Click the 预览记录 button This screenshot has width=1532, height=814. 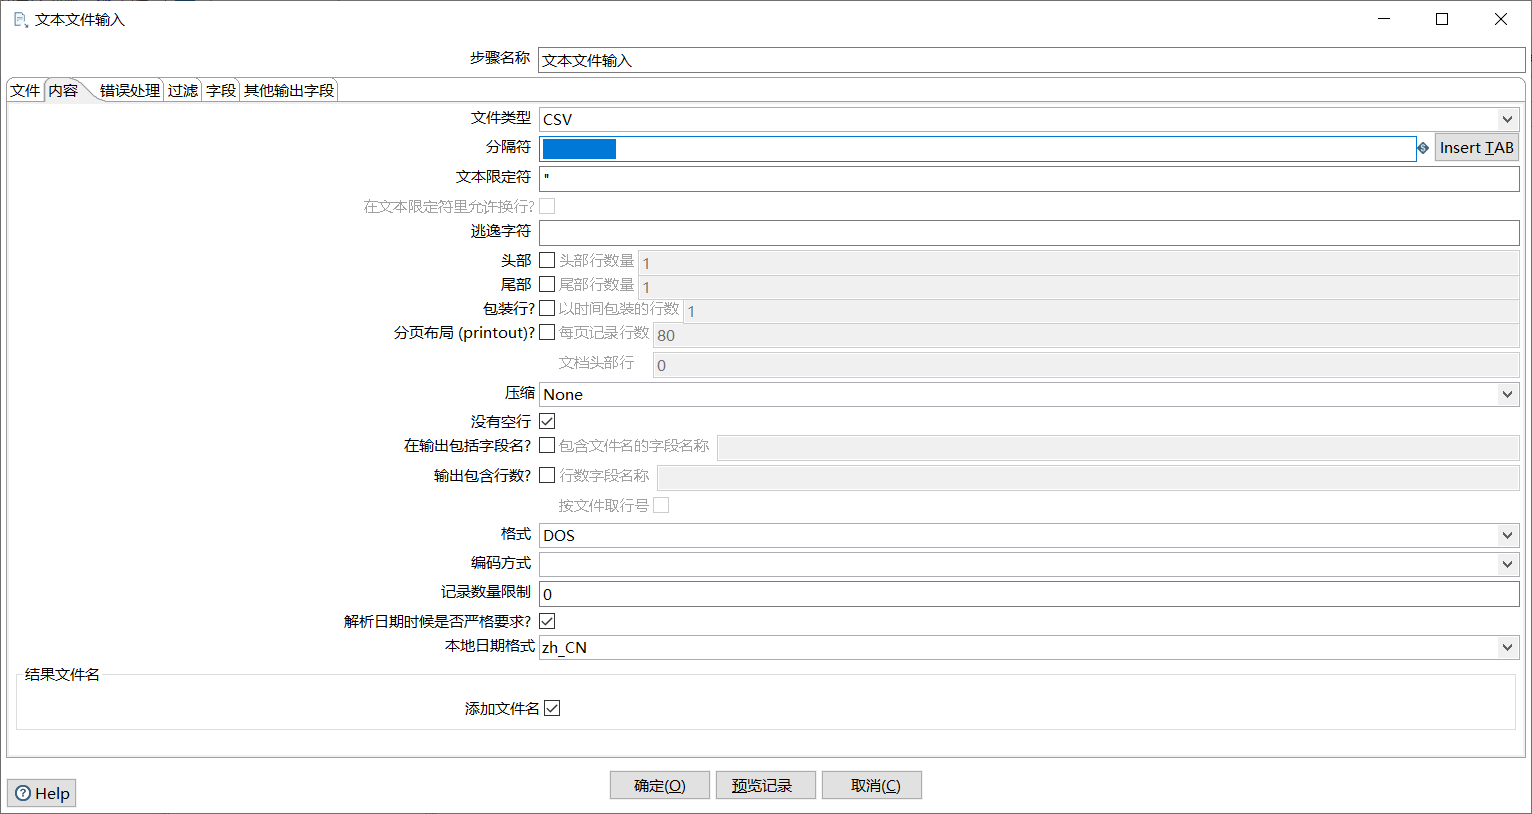[766, 785]
